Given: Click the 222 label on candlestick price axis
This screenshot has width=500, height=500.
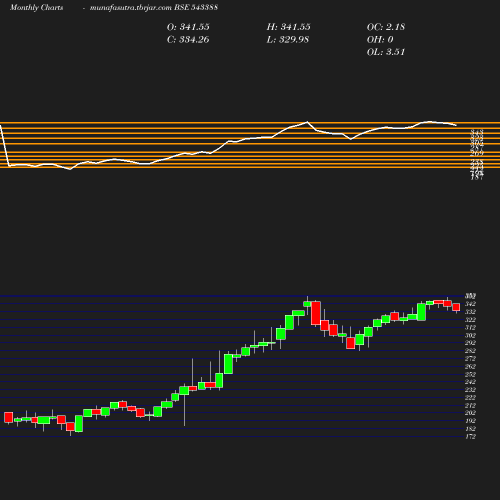Looking at the screenshot, I should click(x=470, y=398).
